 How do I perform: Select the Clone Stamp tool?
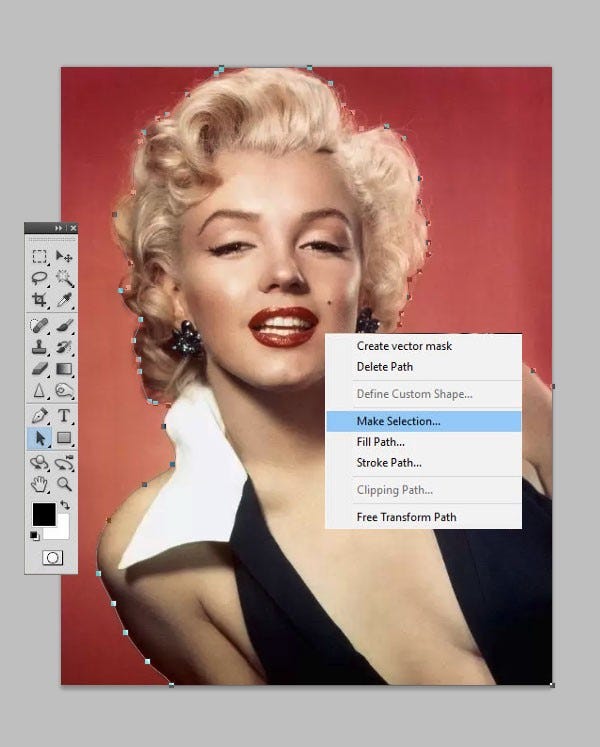39,347
